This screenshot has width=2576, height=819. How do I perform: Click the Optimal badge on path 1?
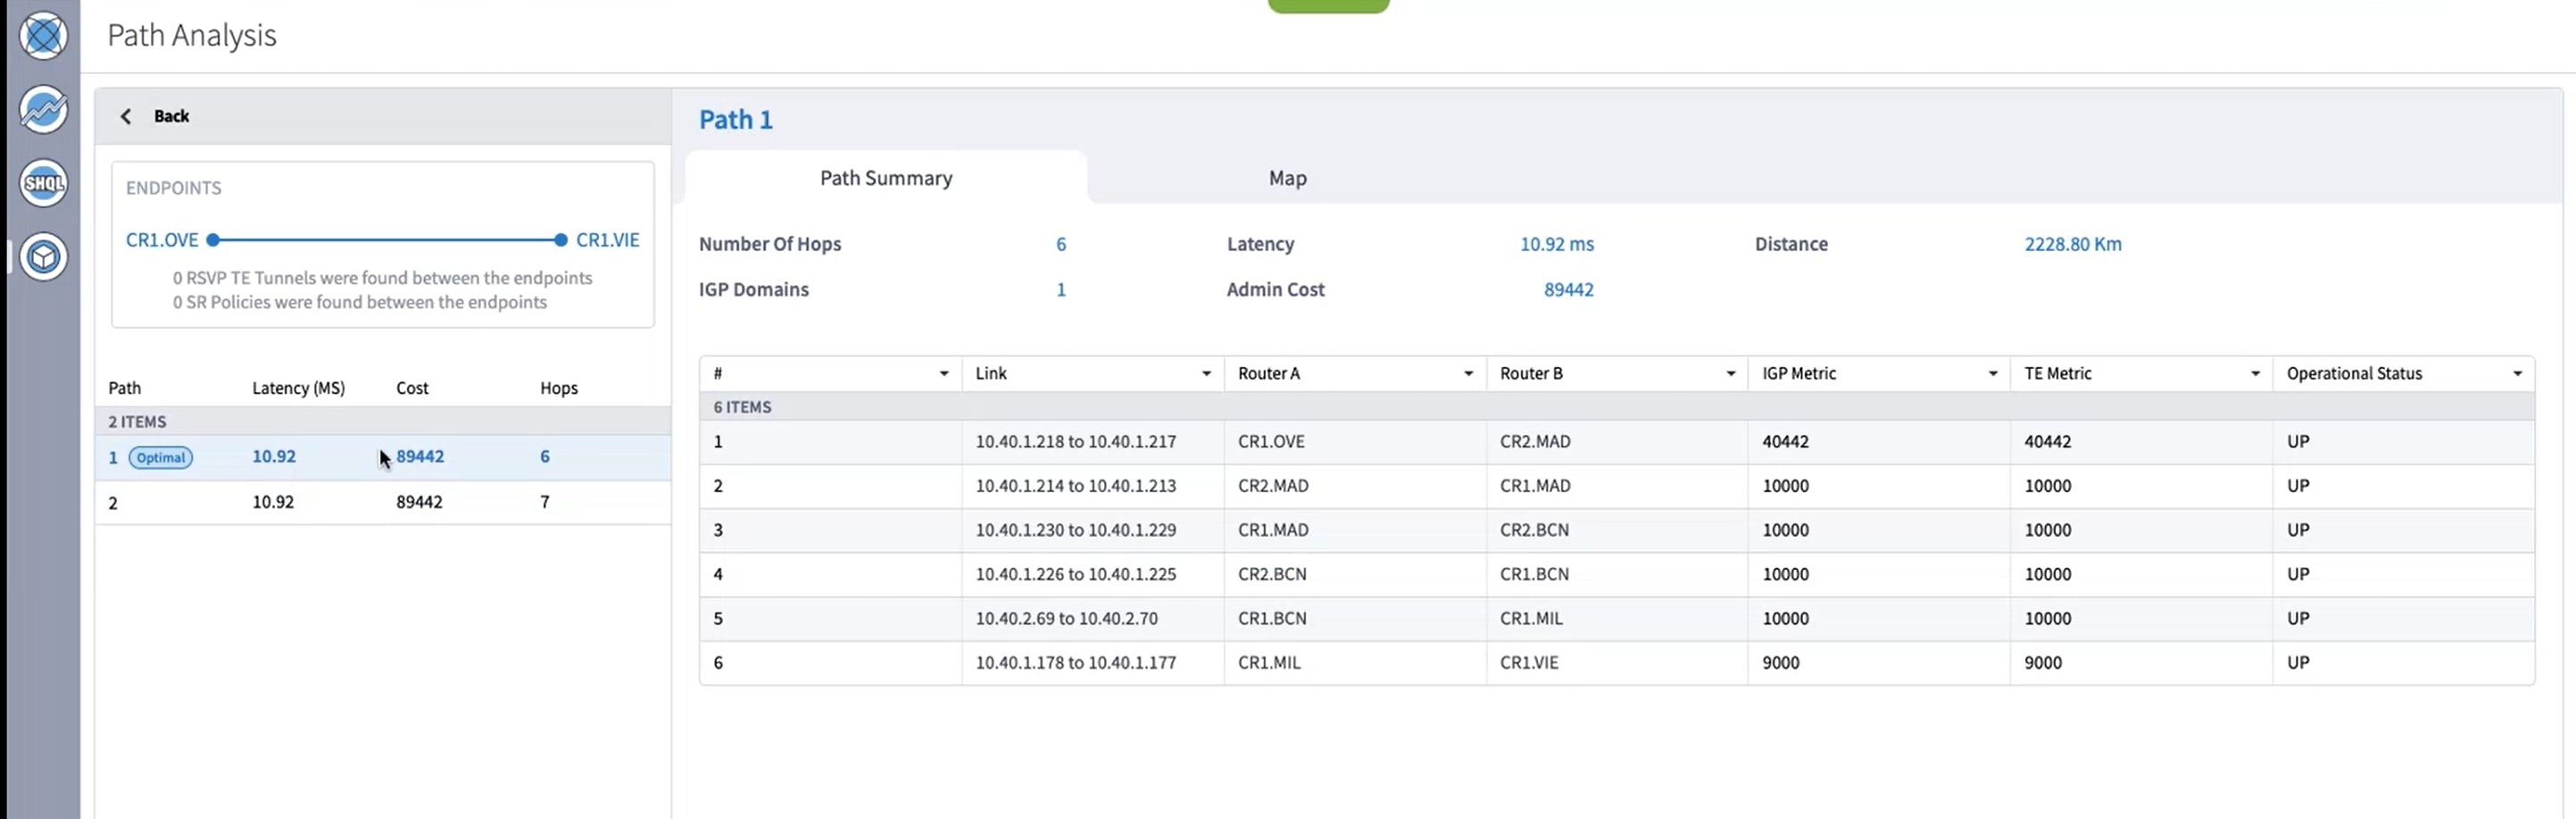[161, 458]
